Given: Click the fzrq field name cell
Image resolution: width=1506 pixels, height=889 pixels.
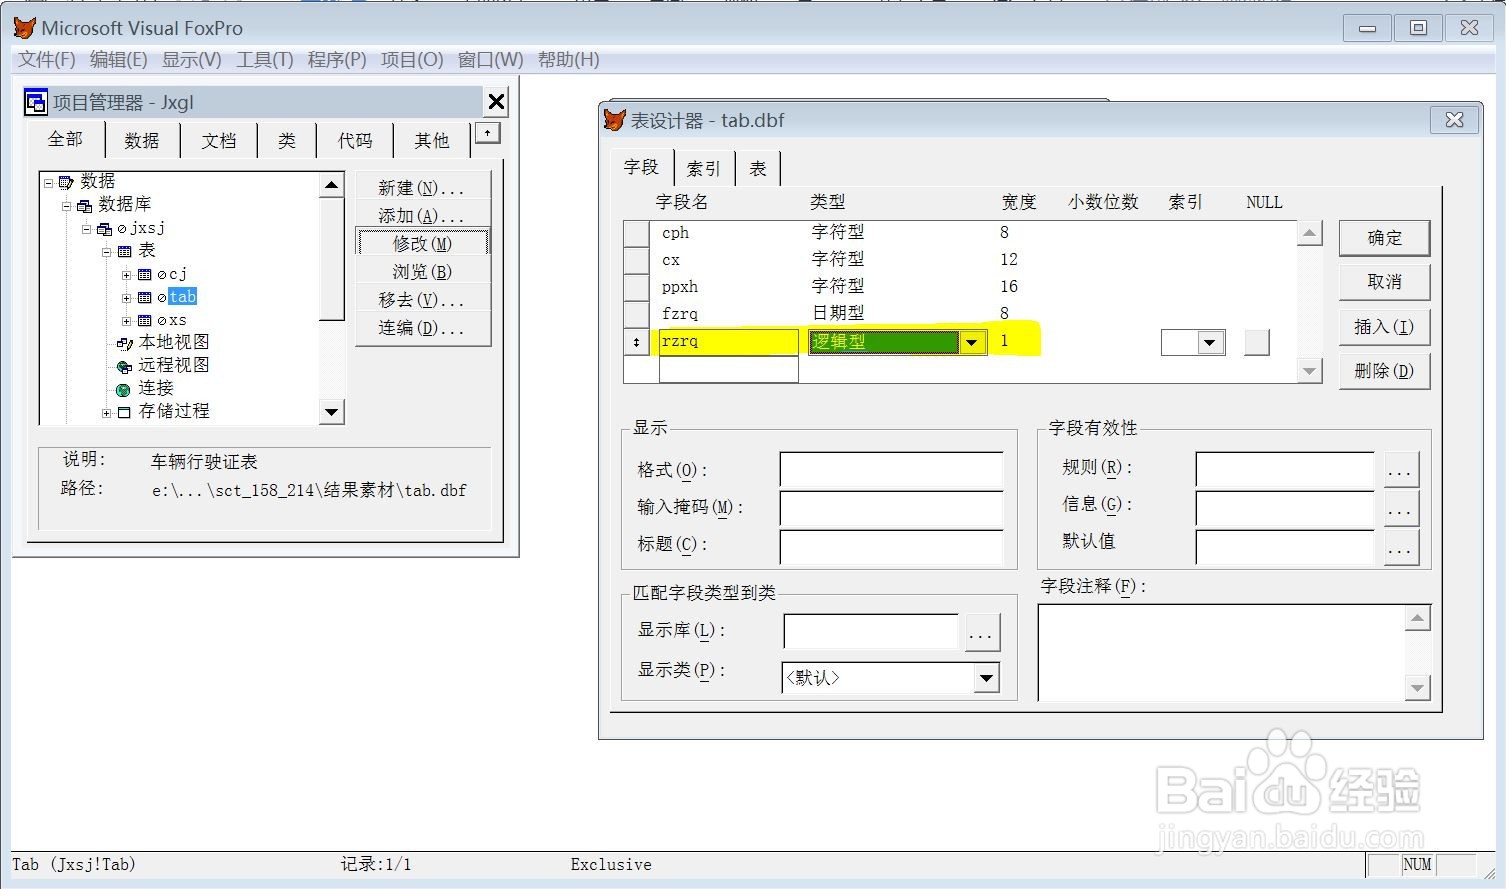Looking at the screenshot, I should (729, 314).
